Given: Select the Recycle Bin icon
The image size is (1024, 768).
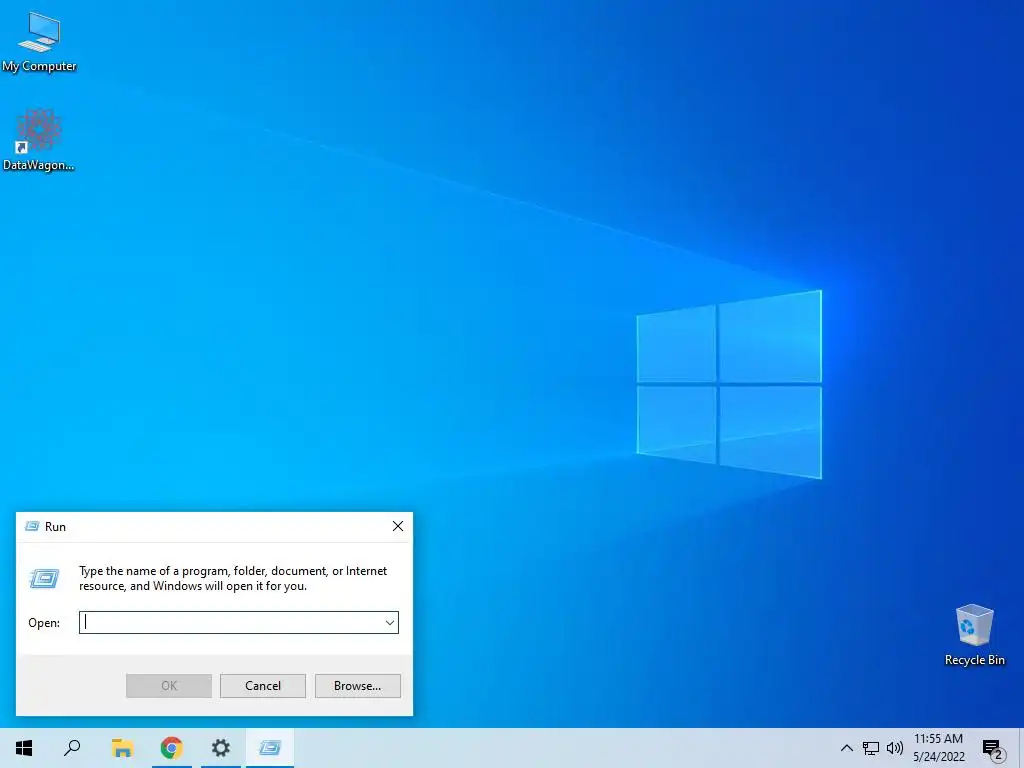Looking at the screenshot, I should coord(974,635).
